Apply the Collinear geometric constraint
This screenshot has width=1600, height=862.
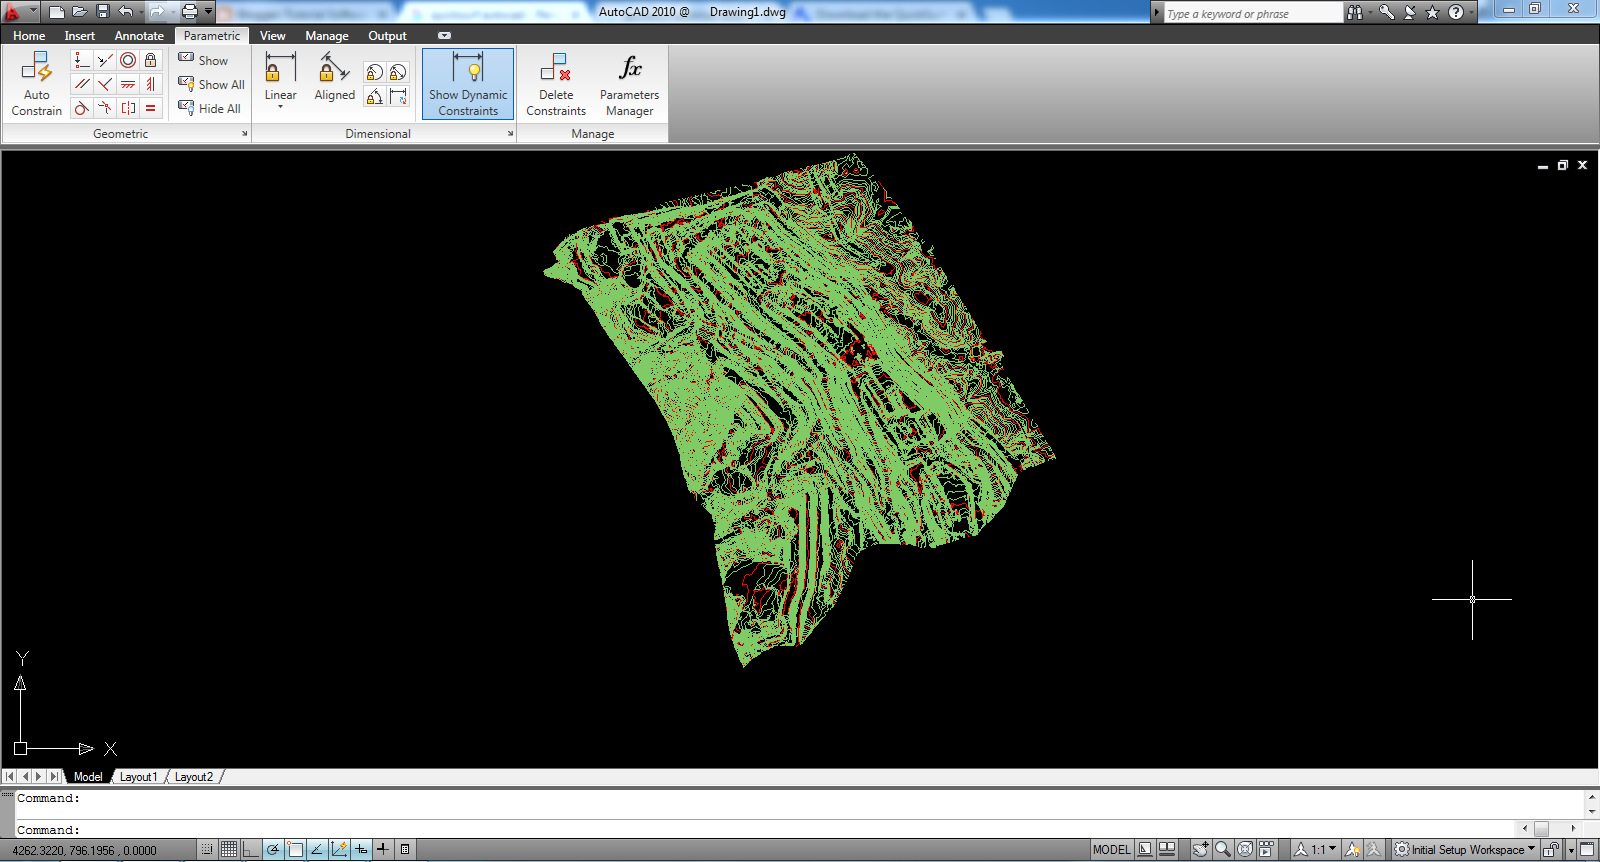105,60
